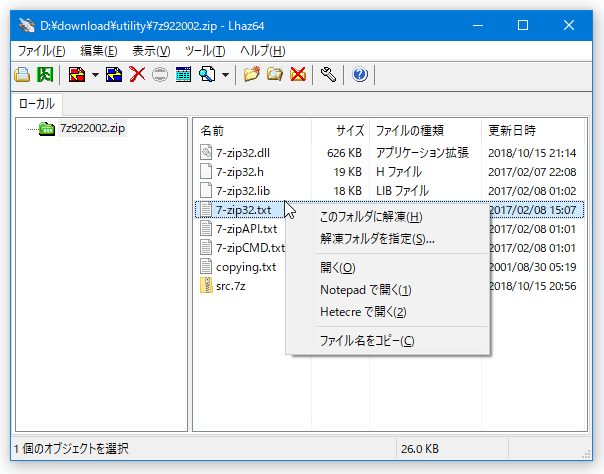Image resolution: width=604 pixels, height=474 pixels.
Task: Click the red extract toolbar icon
Action: [77, 74]
